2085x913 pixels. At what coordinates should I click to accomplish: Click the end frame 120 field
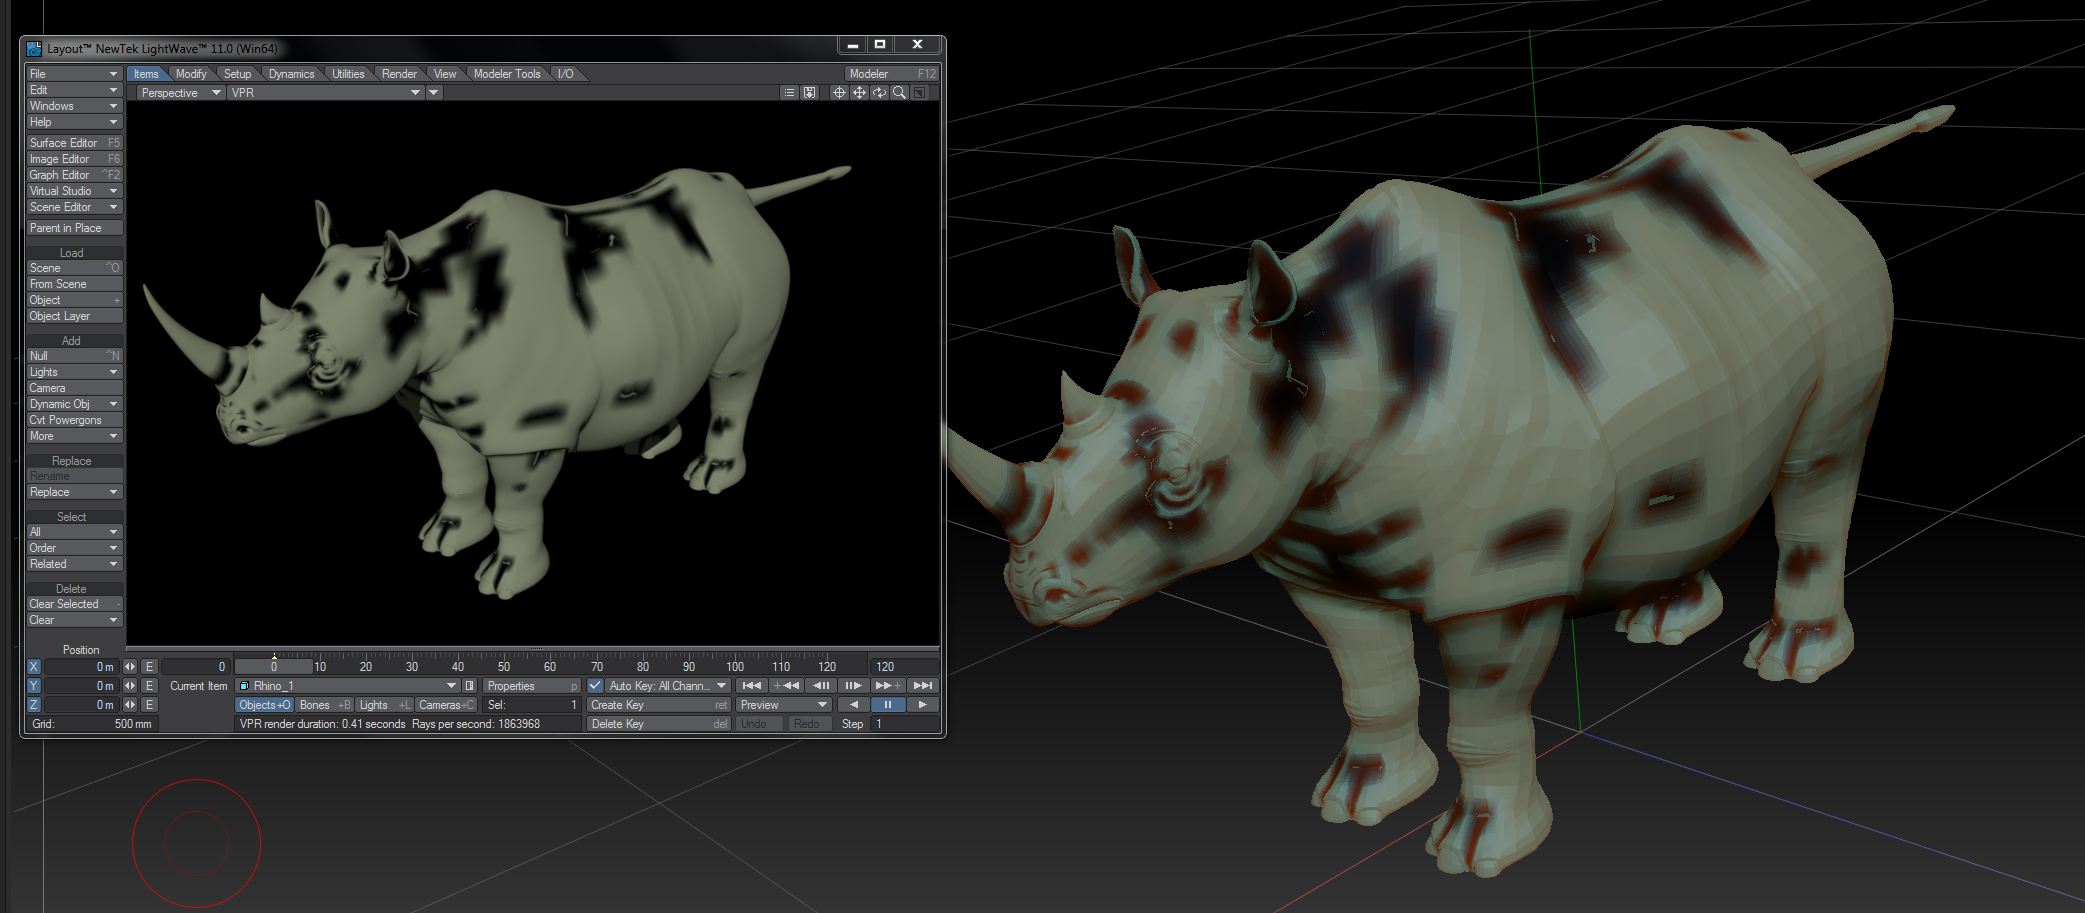click(904, 667)
